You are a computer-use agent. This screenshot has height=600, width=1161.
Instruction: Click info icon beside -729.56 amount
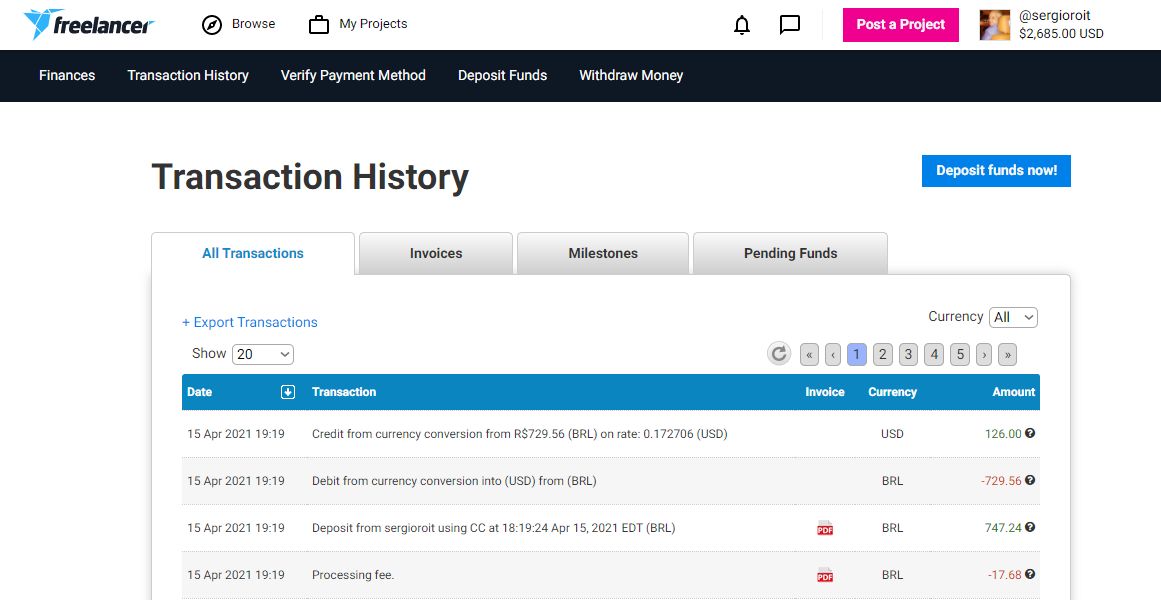point(1030,481)
